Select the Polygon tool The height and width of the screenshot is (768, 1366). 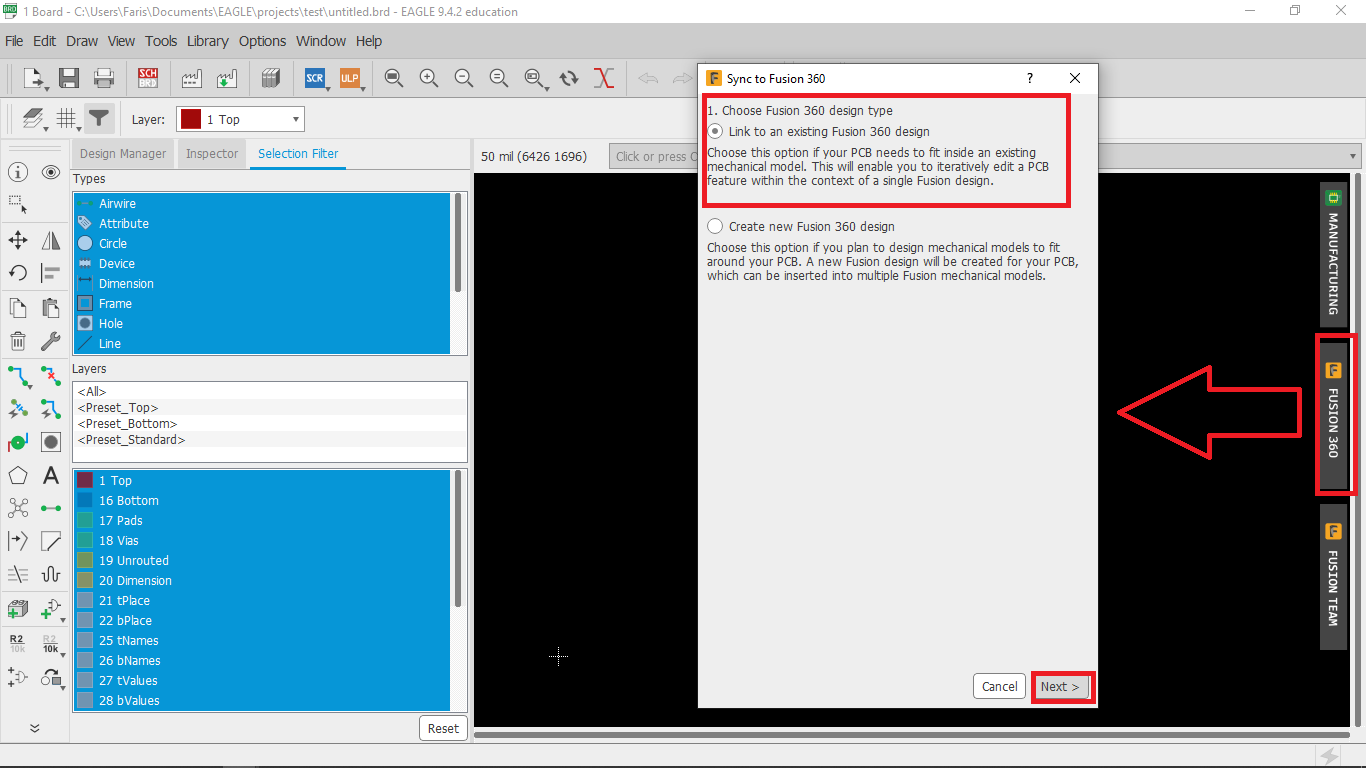[18, 476]
